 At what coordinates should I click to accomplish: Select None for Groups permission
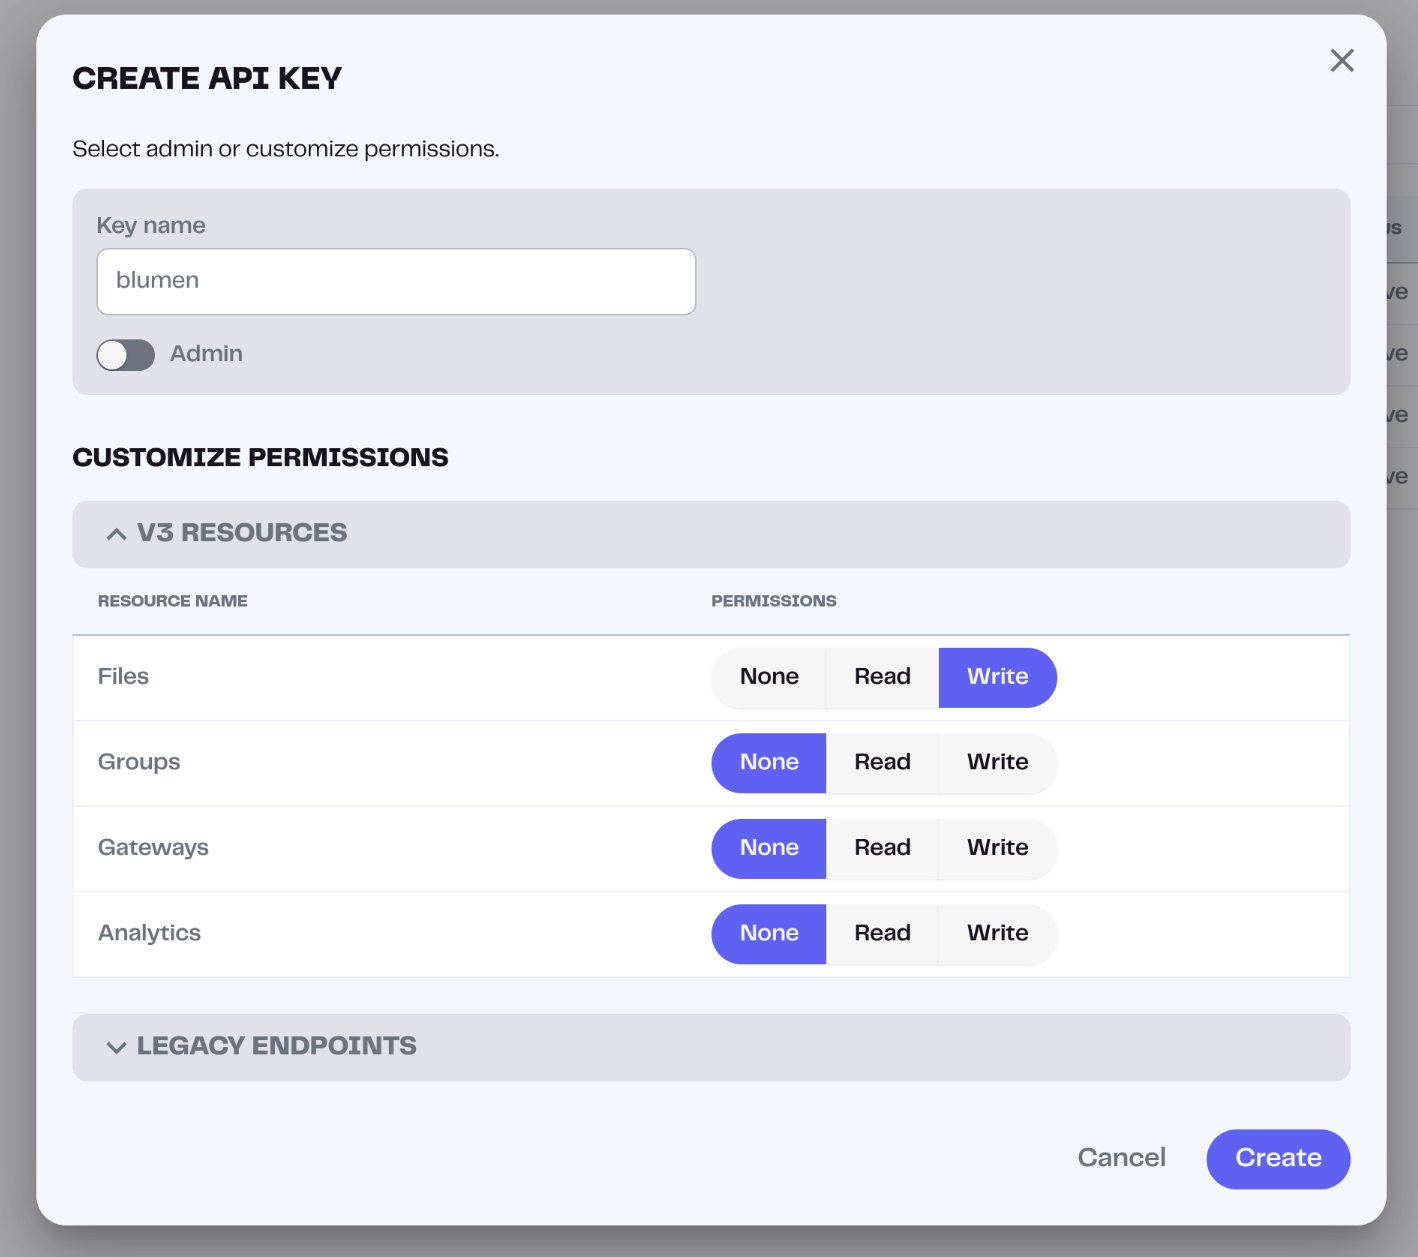(769, 763)
